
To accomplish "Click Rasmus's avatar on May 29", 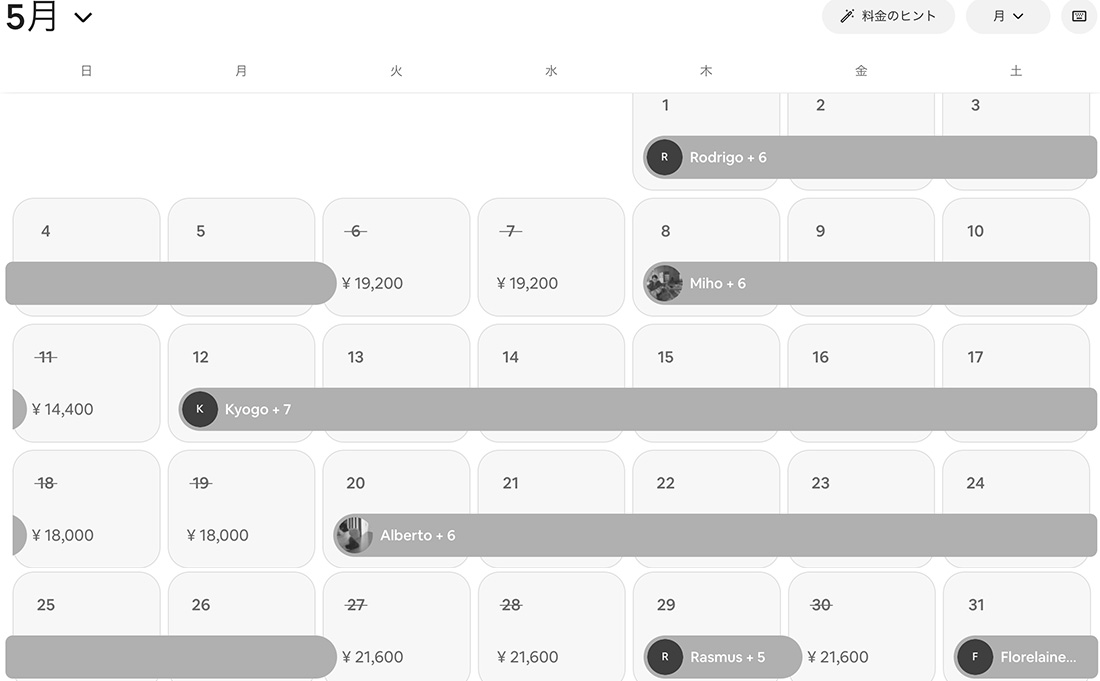I will (x=664, y=657).
